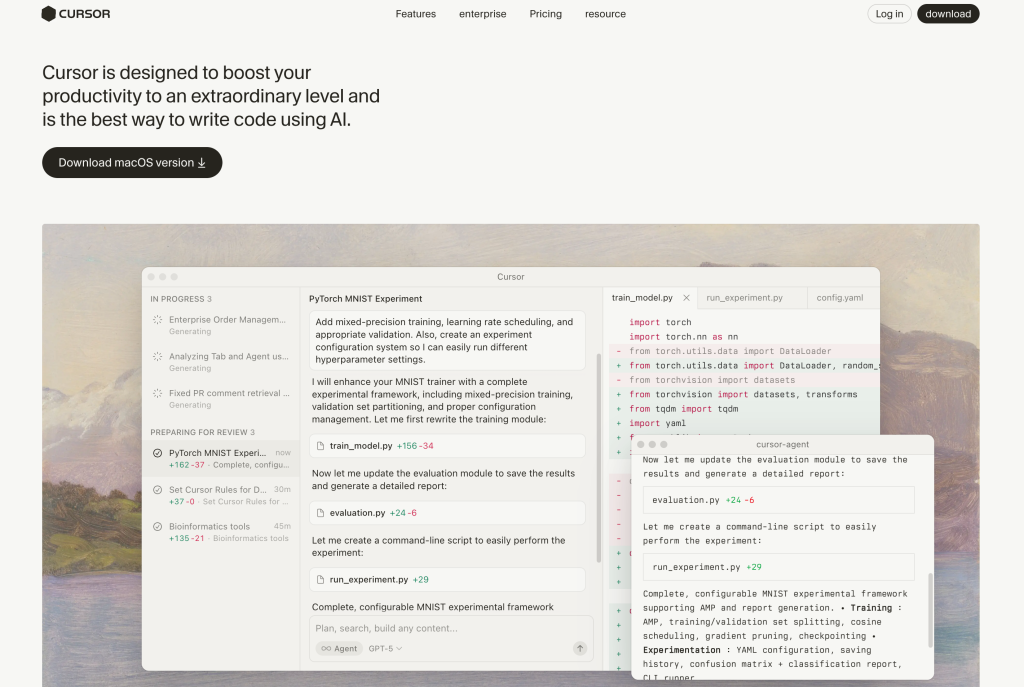The width and height of the screenshot is (1024, 687).
Task: Open Features in the top navigation
Action: point(415,14)
